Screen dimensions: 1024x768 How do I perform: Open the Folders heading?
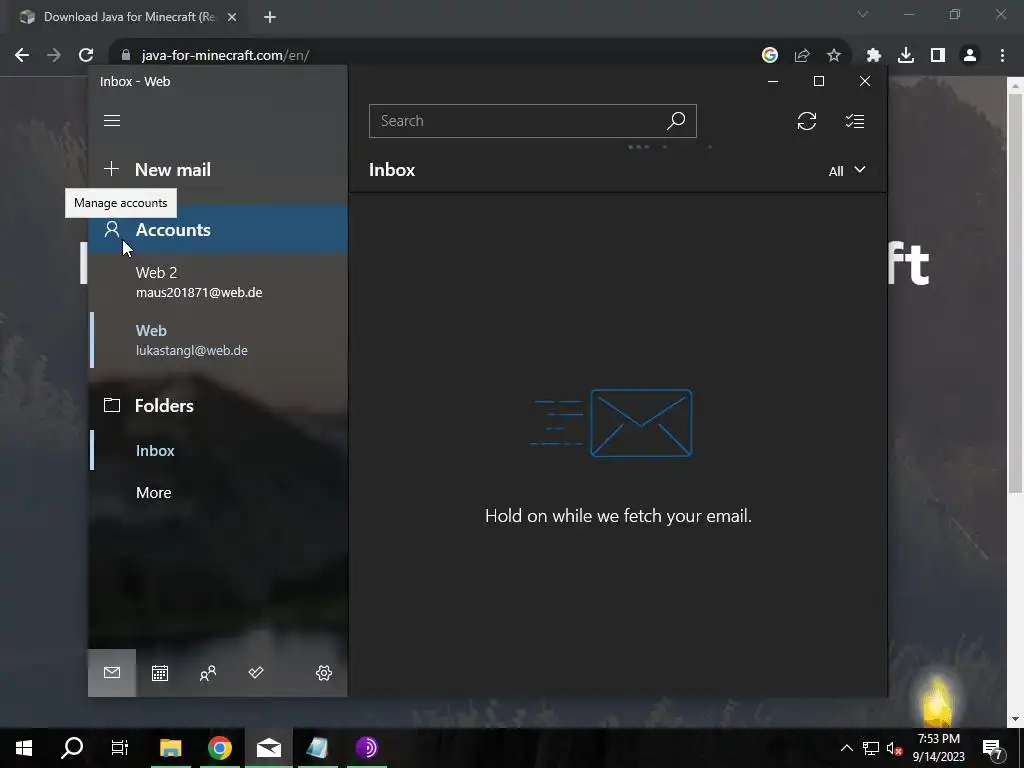(218, 406)
